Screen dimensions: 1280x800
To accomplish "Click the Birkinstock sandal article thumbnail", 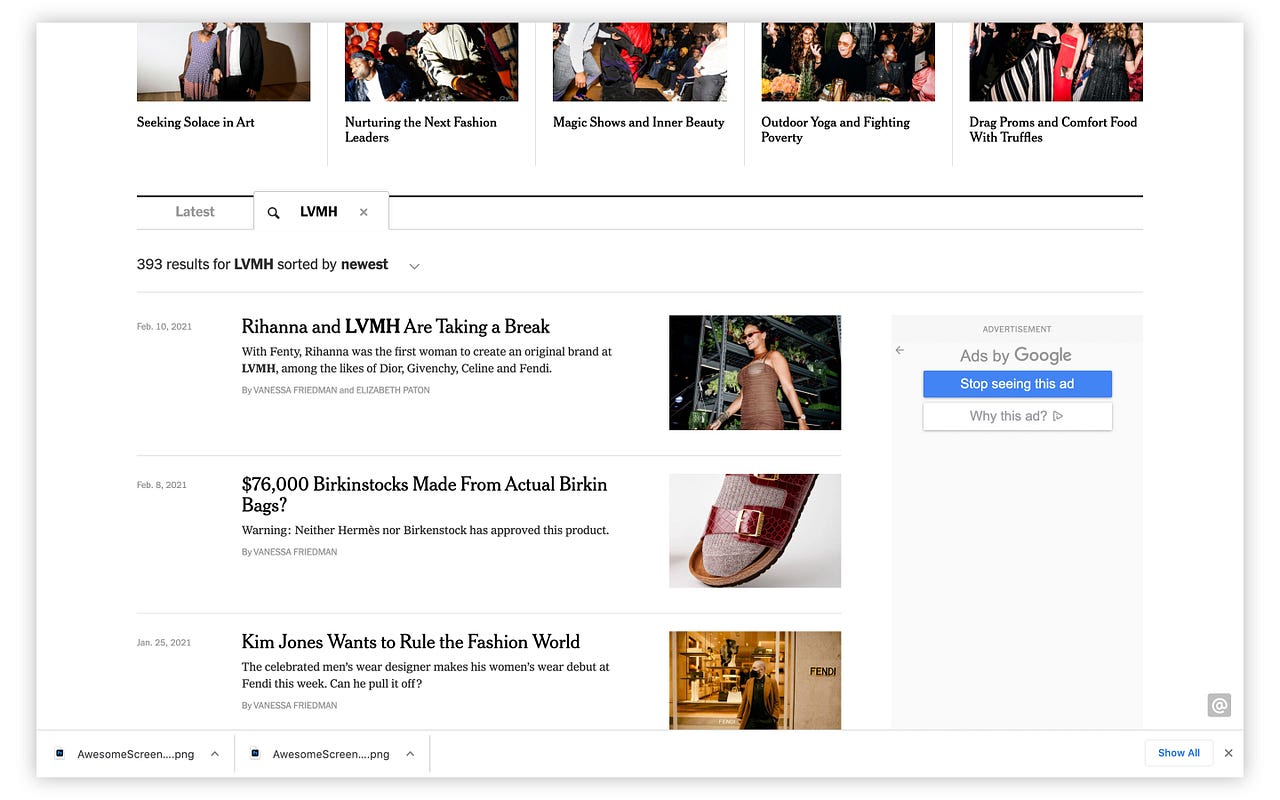I will pyautogui.click(x=755, y=530).
